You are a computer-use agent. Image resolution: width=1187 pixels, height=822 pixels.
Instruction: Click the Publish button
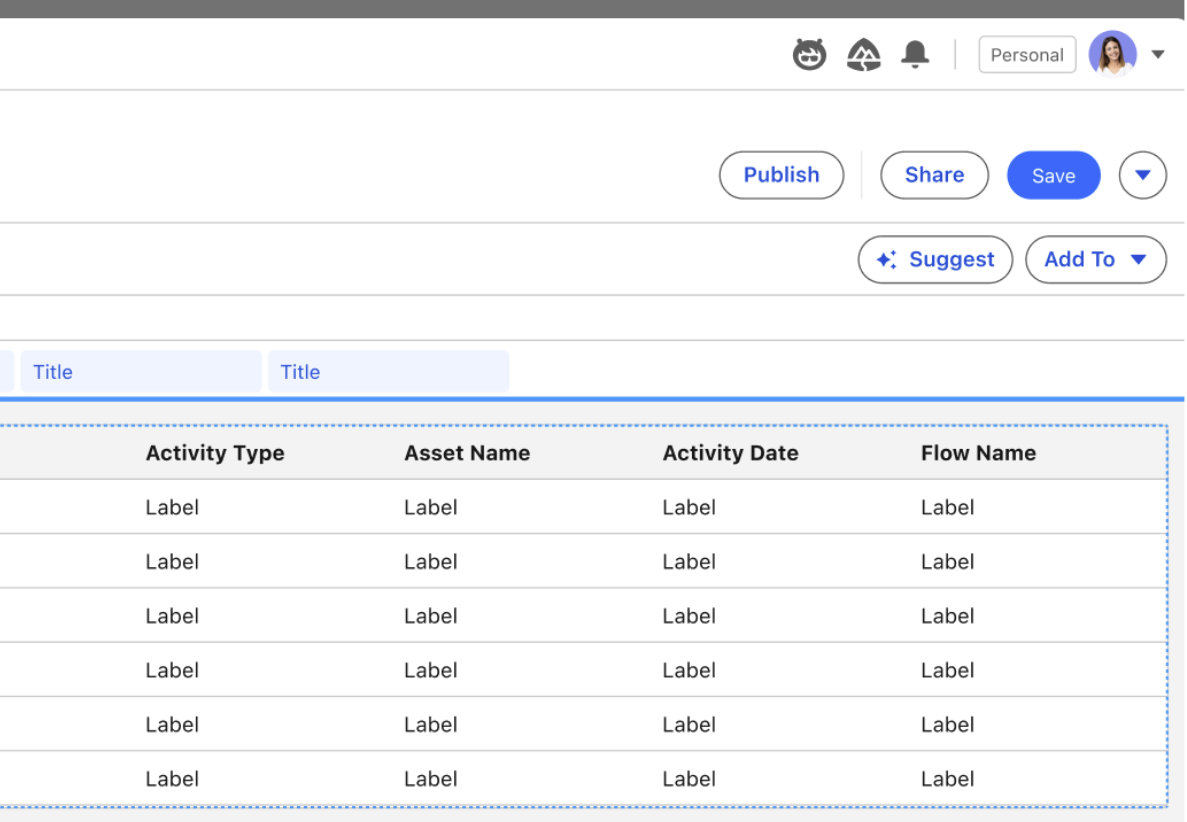[781, 175]
